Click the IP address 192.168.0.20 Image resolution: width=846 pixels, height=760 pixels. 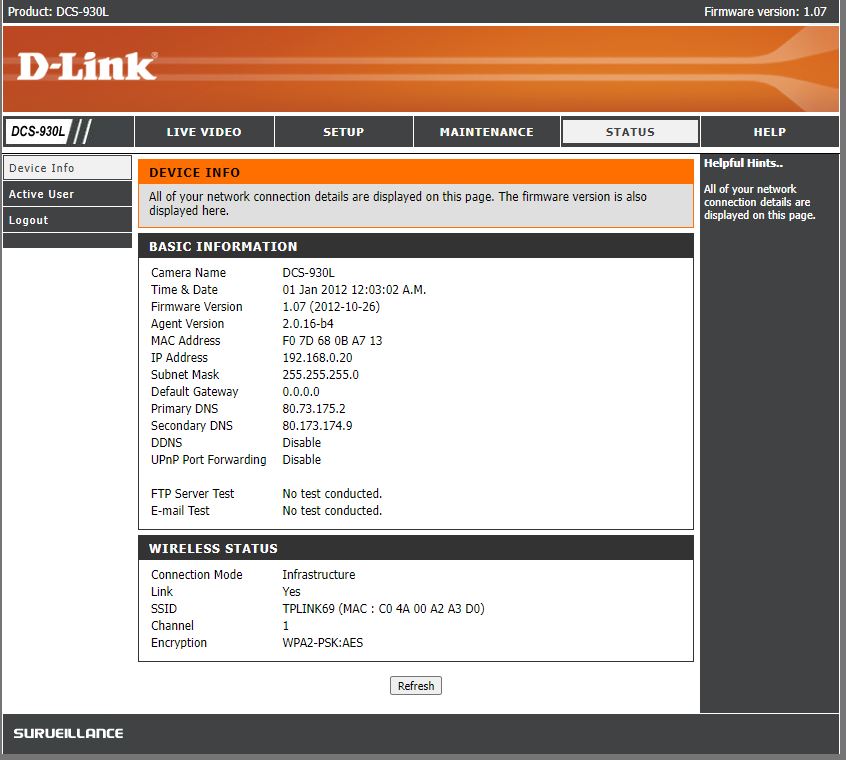tap(317, 358)
